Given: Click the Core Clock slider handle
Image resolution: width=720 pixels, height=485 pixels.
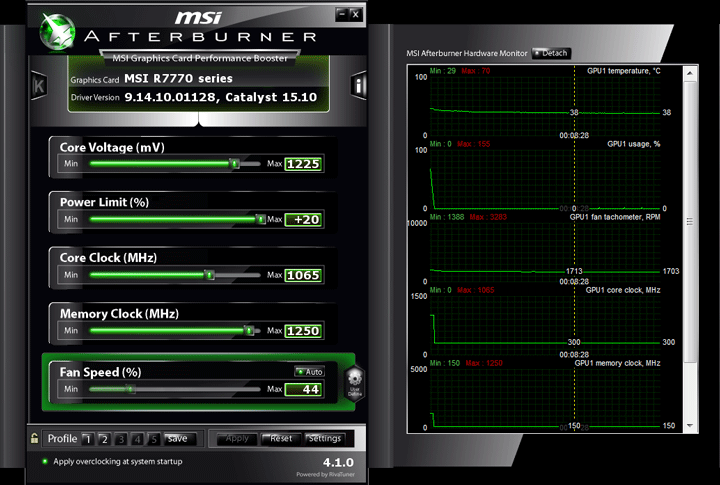Looking at the screenshot, I should click(209, 275).
